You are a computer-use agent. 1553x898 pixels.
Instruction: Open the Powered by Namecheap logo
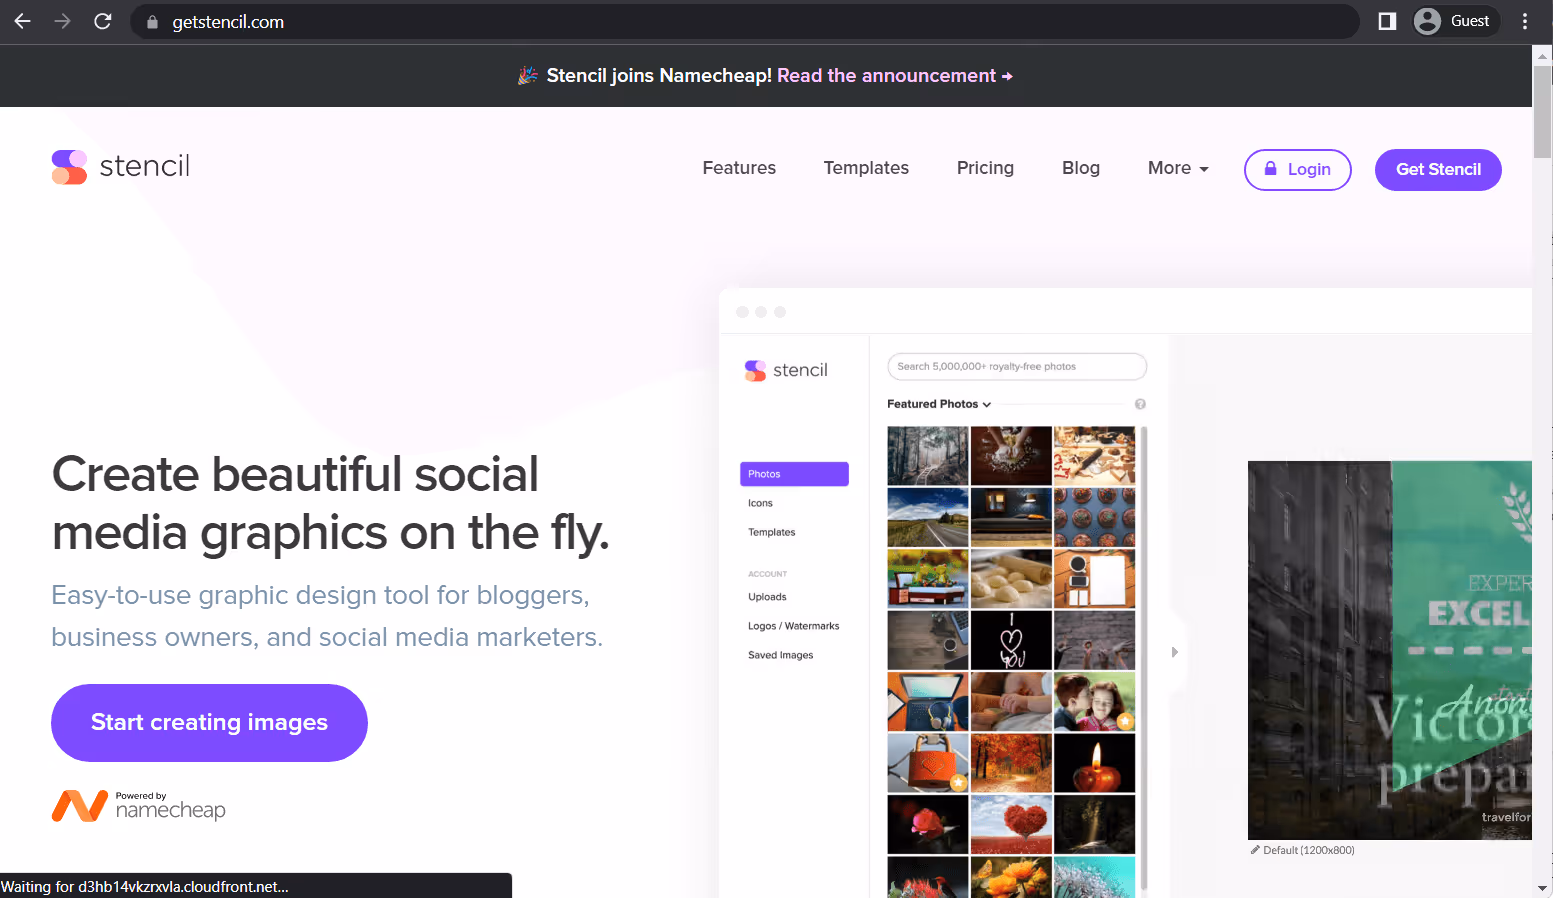(139, 805)
